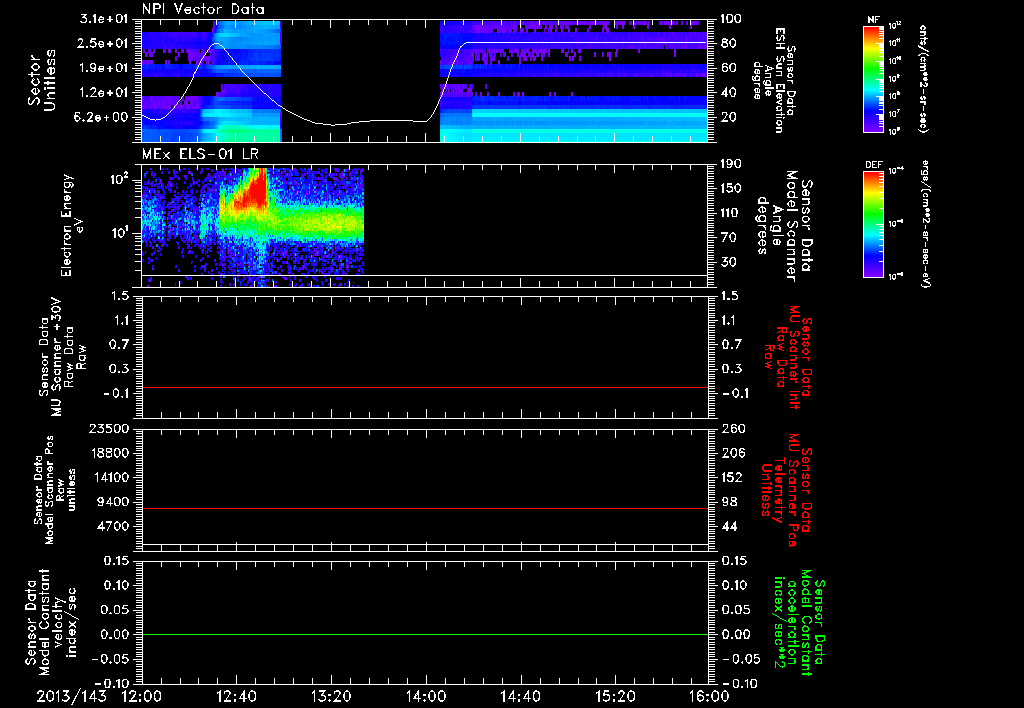Click the green zero line in velocity panel
This screenshot has width=1024, height=708.
(x=425, y=634)
